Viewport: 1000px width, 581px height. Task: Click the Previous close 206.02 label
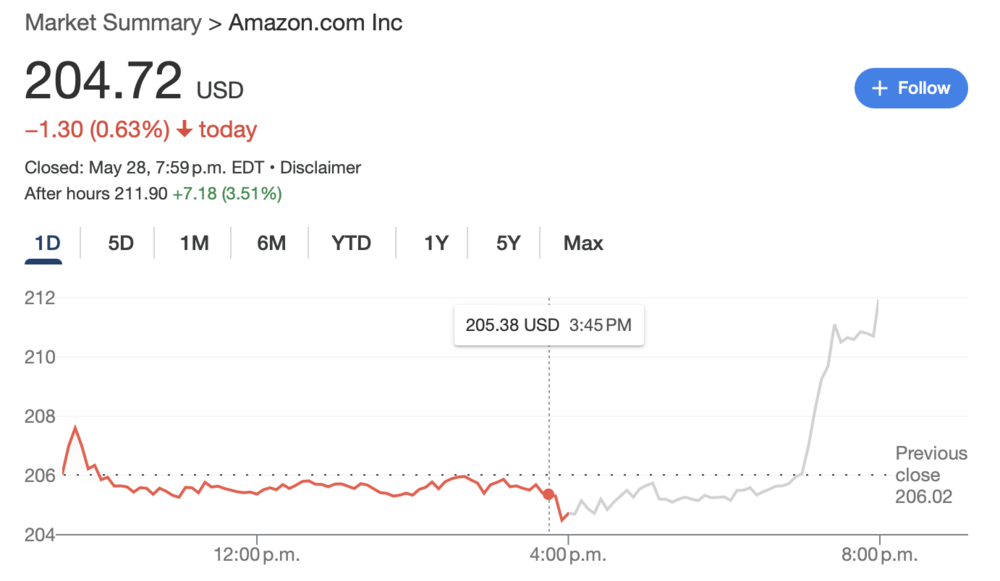[x=930, y=475]
